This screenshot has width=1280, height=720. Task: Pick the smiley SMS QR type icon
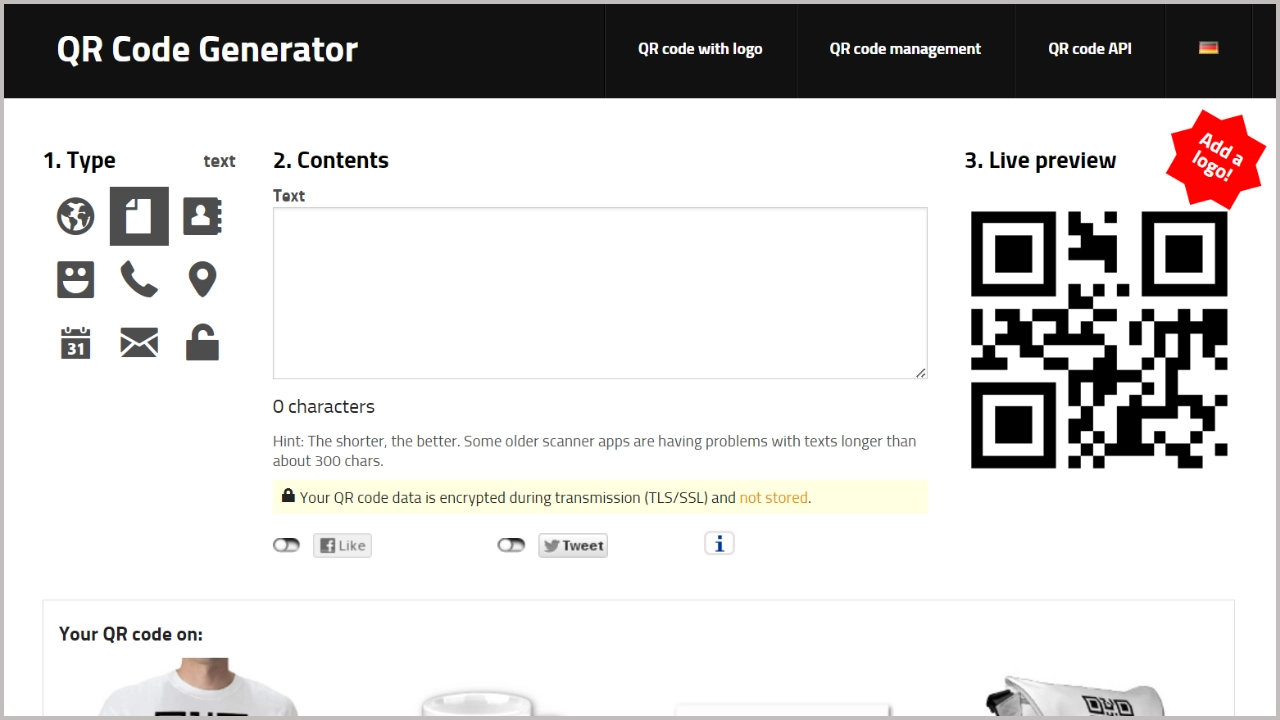(x=76, y=280)
